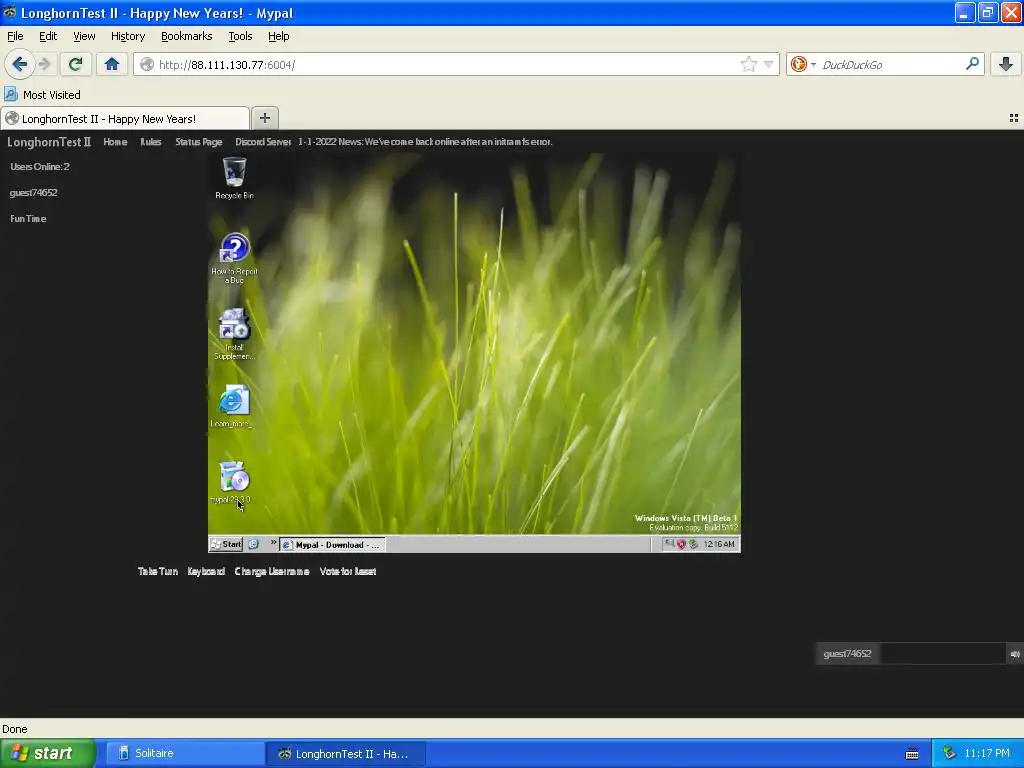Click the How to Report a Bug icon

click(234, 258)
